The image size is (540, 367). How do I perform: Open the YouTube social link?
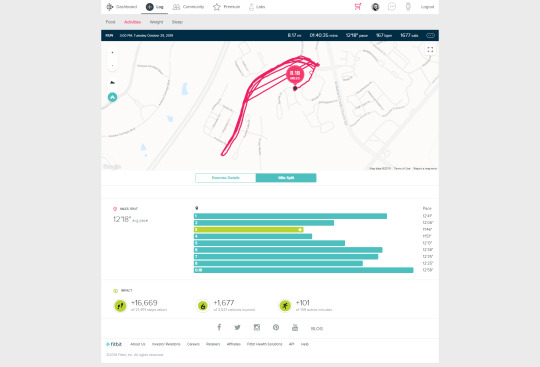coord(295,327)
